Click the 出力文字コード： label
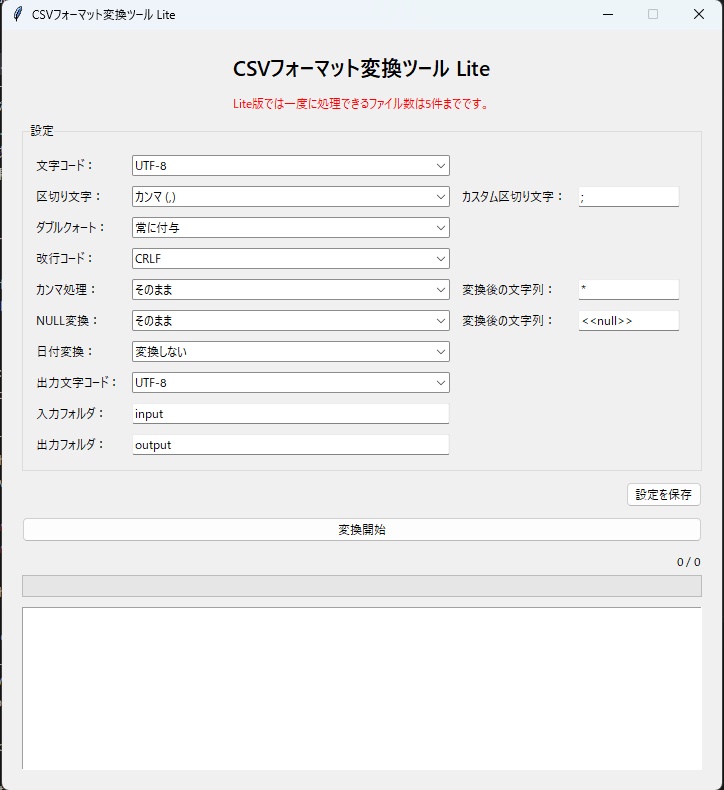Viewport: 724px width, 790px height. [77, 382]
